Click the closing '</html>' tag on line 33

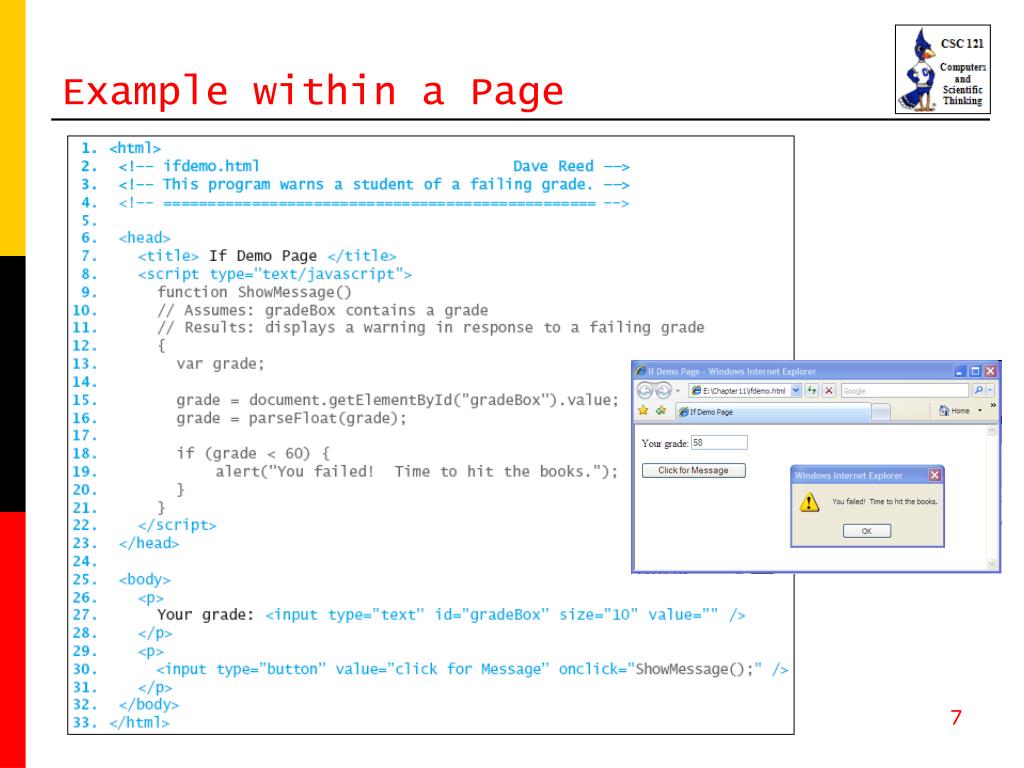click(x=140, y=722)
